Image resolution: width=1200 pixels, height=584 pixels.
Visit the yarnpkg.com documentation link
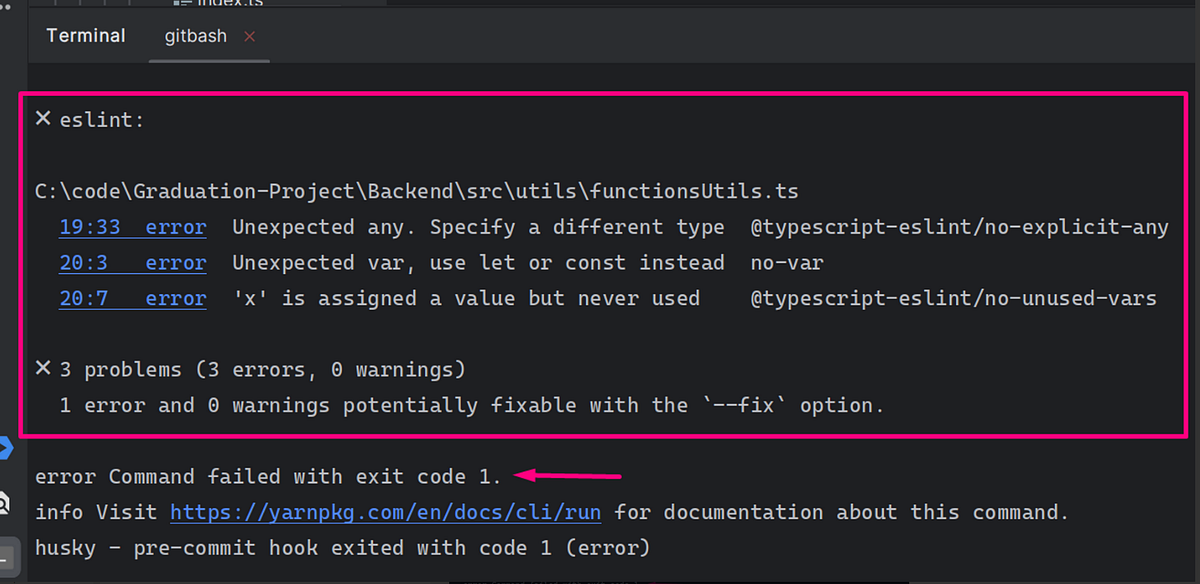pyautogui.click(x=385, y=511)
